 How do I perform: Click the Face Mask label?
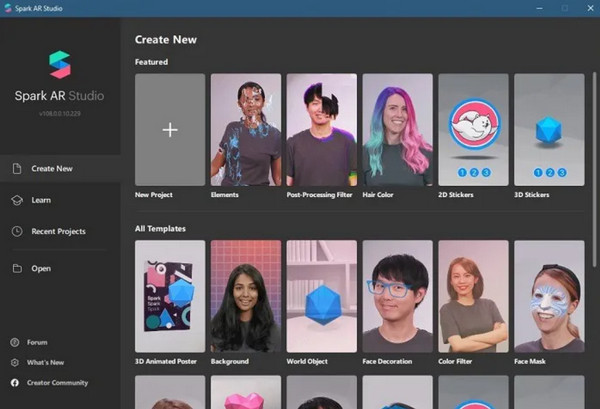tap(530, 361)
